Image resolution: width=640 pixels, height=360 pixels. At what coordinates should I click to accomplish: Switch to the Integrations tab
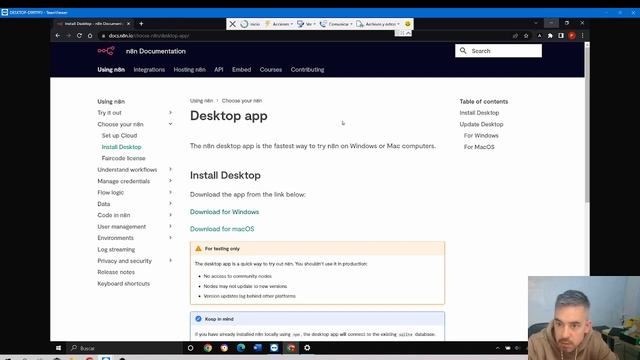coord(149,70)
